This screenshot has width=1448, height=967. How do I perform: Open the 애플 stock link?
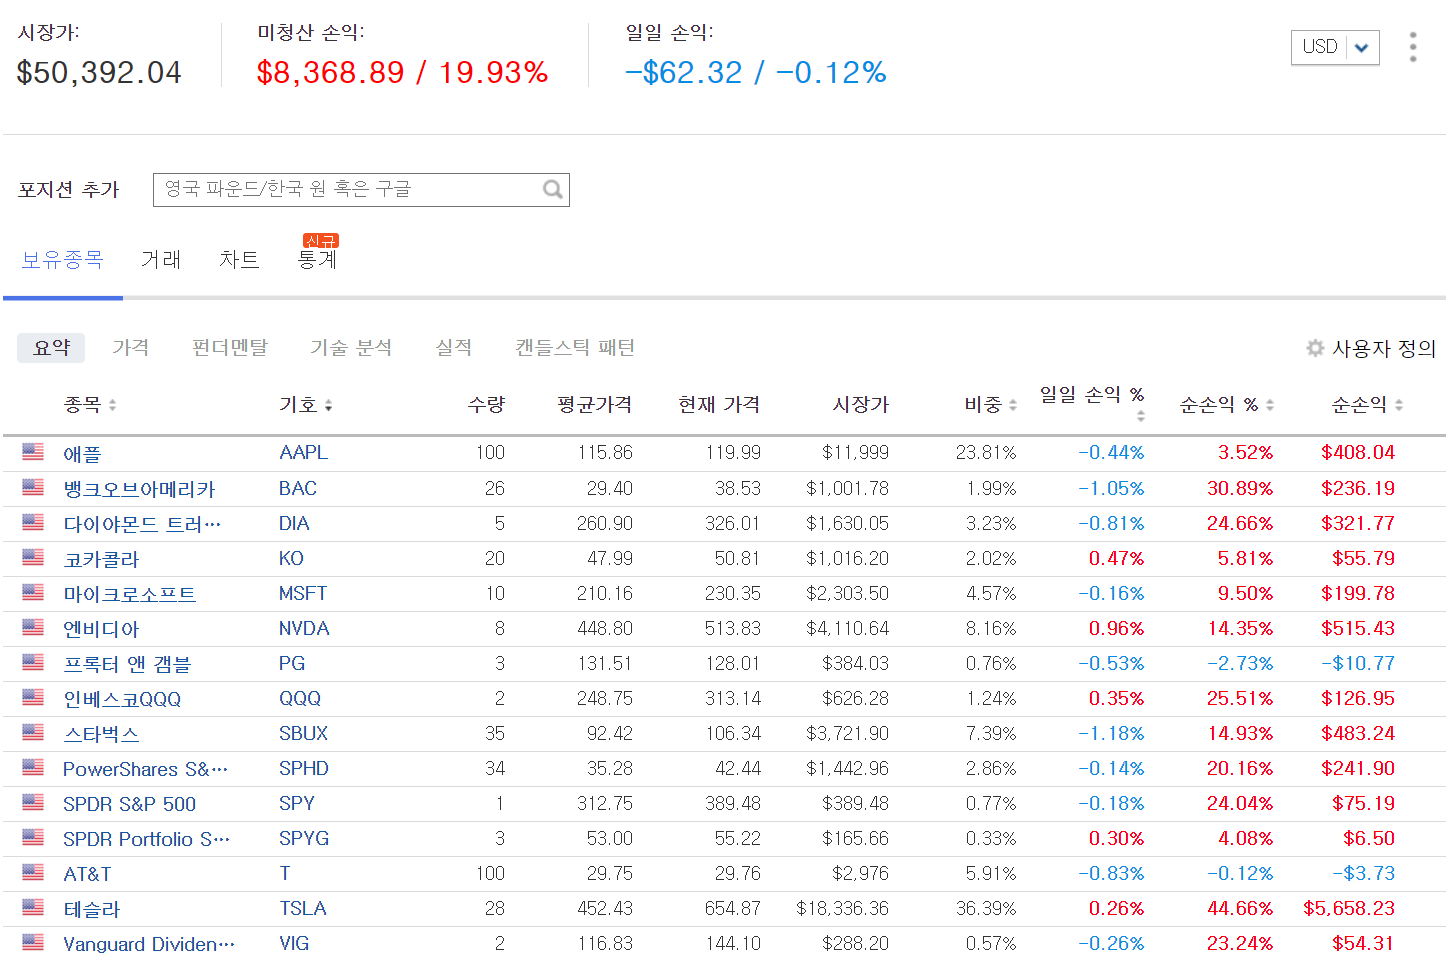(82, 454)
